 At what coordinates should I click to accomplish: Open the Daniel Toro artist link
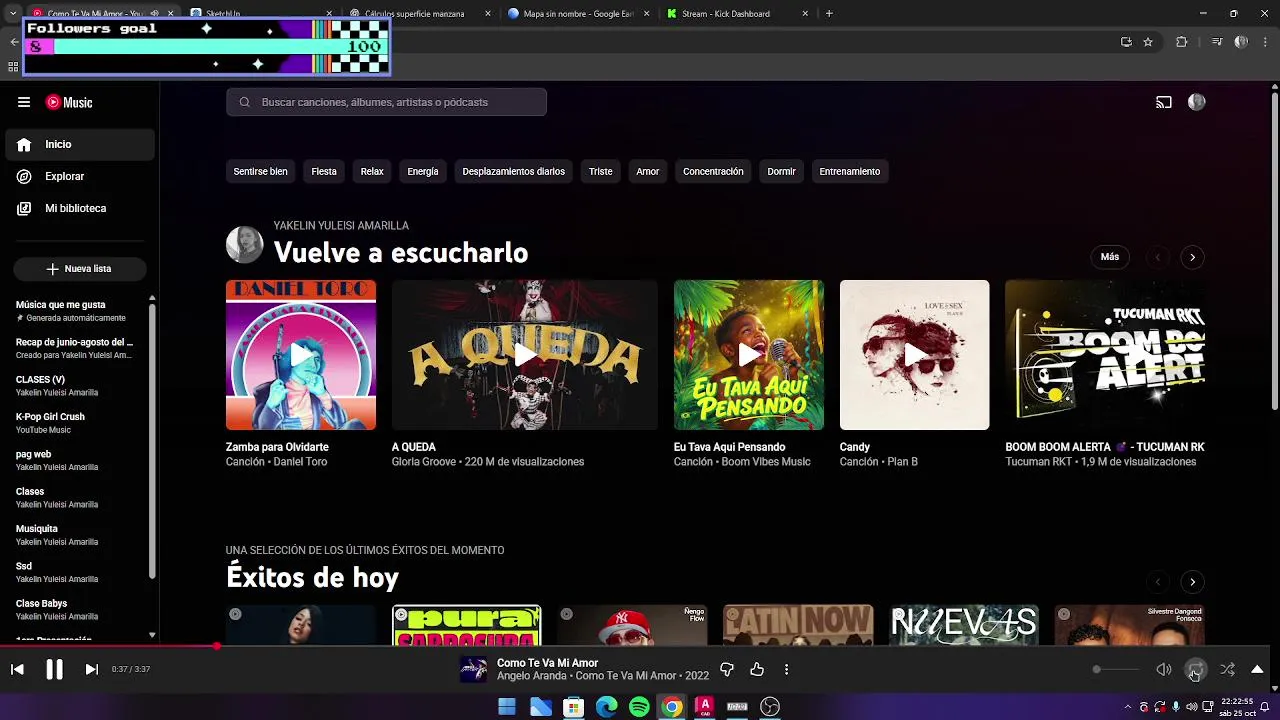[300, 462]
